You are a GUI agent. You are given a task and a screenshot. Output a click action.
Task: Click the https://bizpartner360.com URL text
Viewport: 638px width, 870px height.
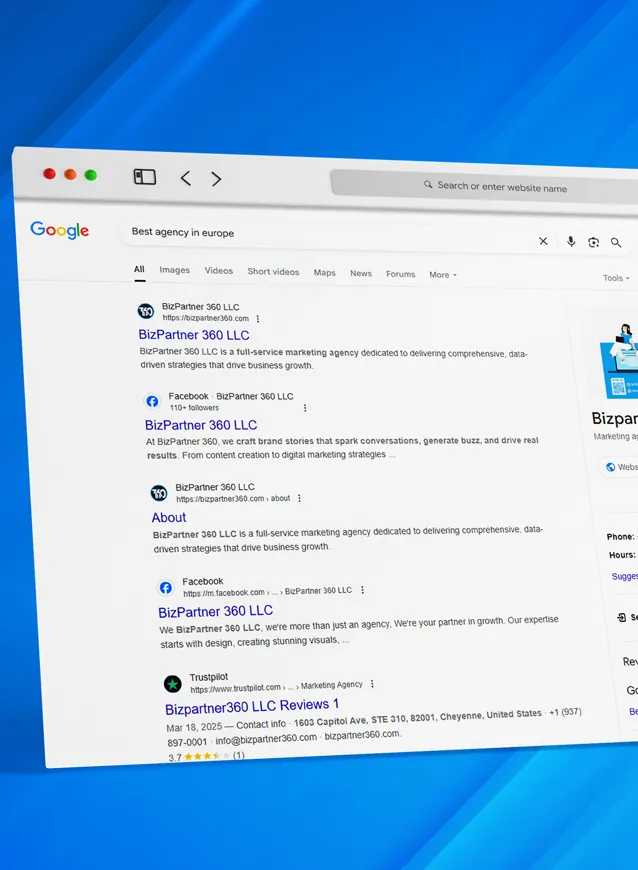205,318
